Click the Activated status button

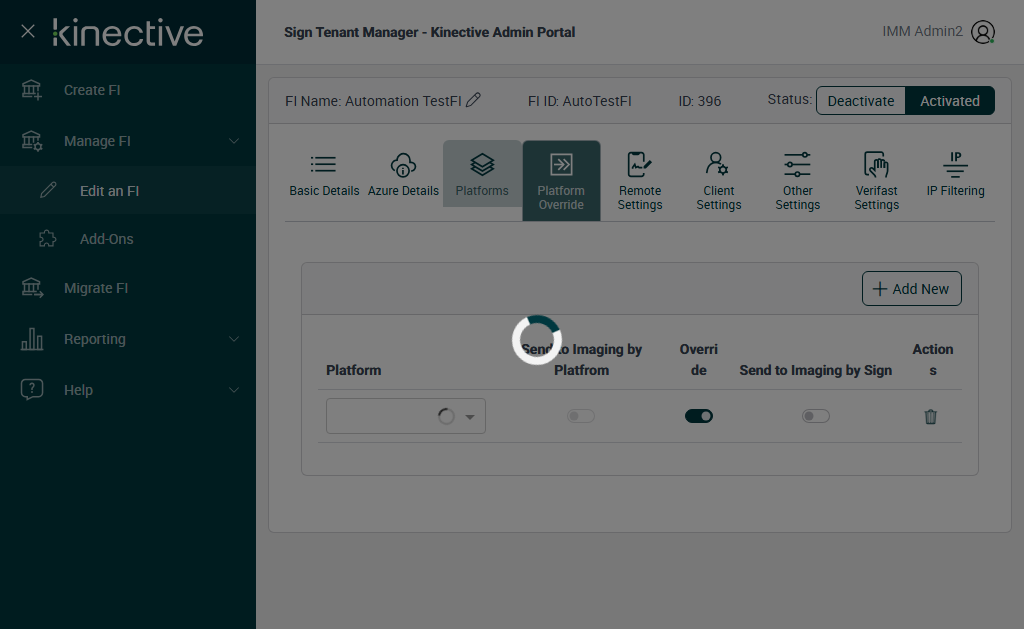click(950, 101)
